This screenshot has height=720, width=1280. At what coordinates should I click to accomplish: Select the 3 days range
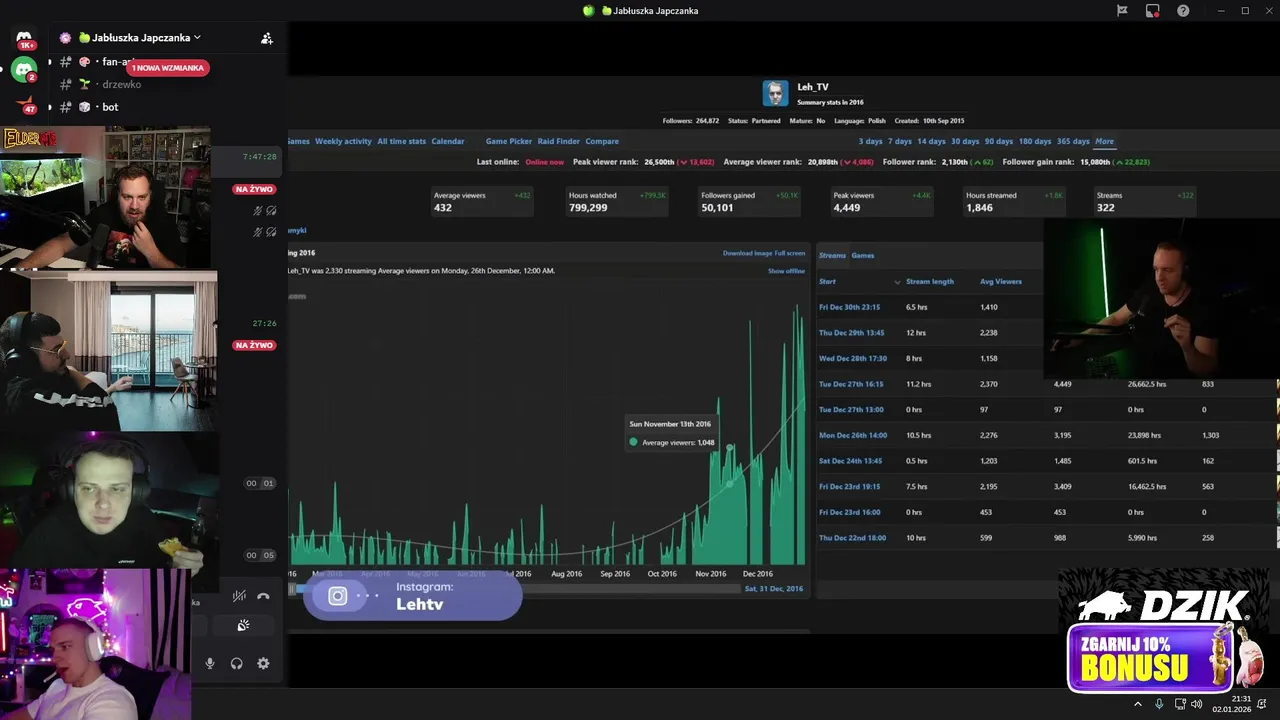(870, 141)
